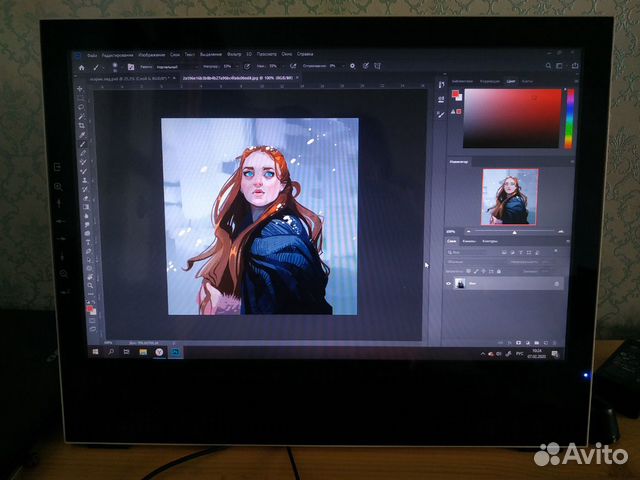The image size is (640, 480).
Task: Click the foreground color swatch in Color panel
Action: pyautogui.click(x=455, y=94)
